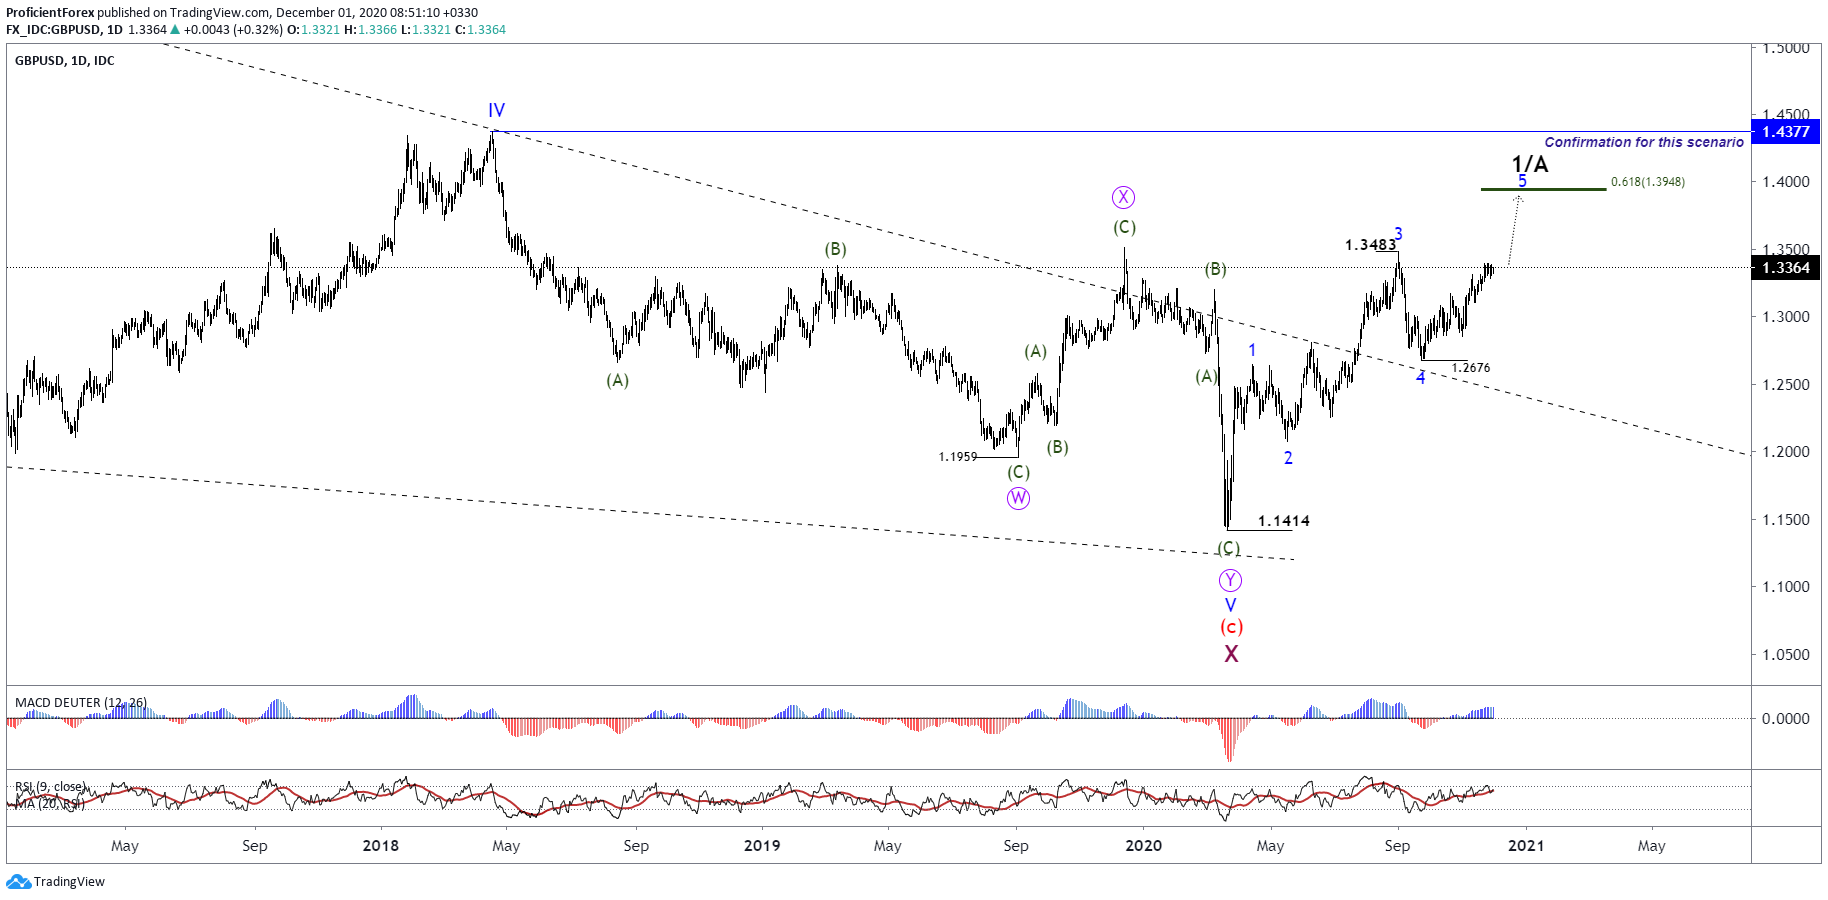
Task: Select the circled W wave label
Action: [1018, 498]
